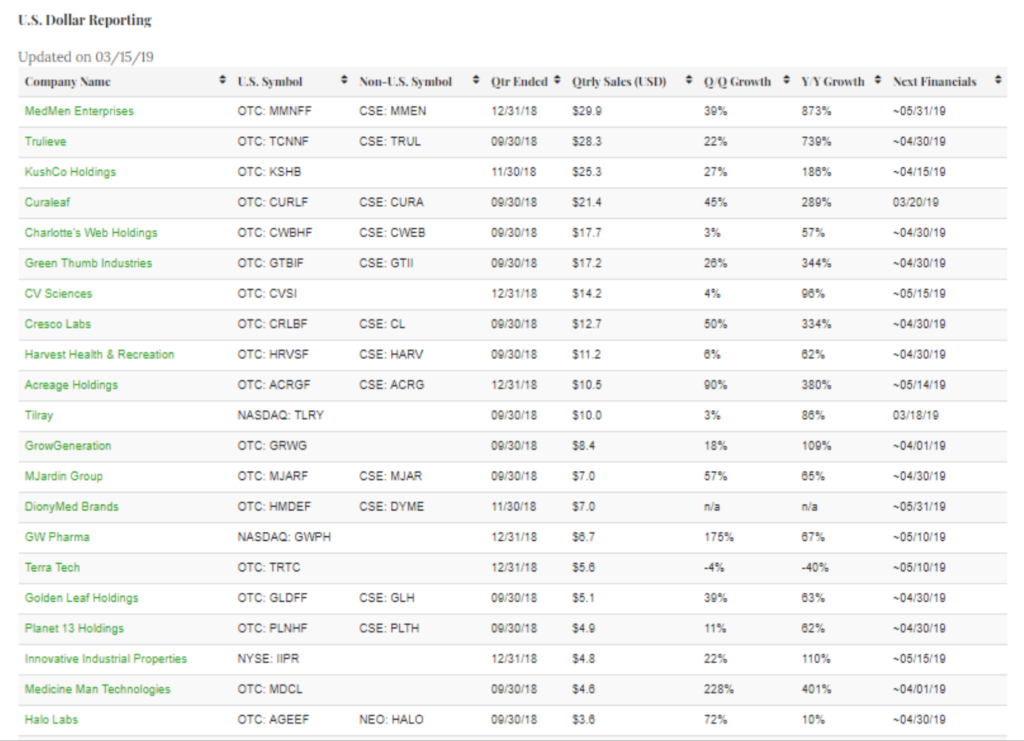Click the Q/Q Growth column header

pos(737,82)
